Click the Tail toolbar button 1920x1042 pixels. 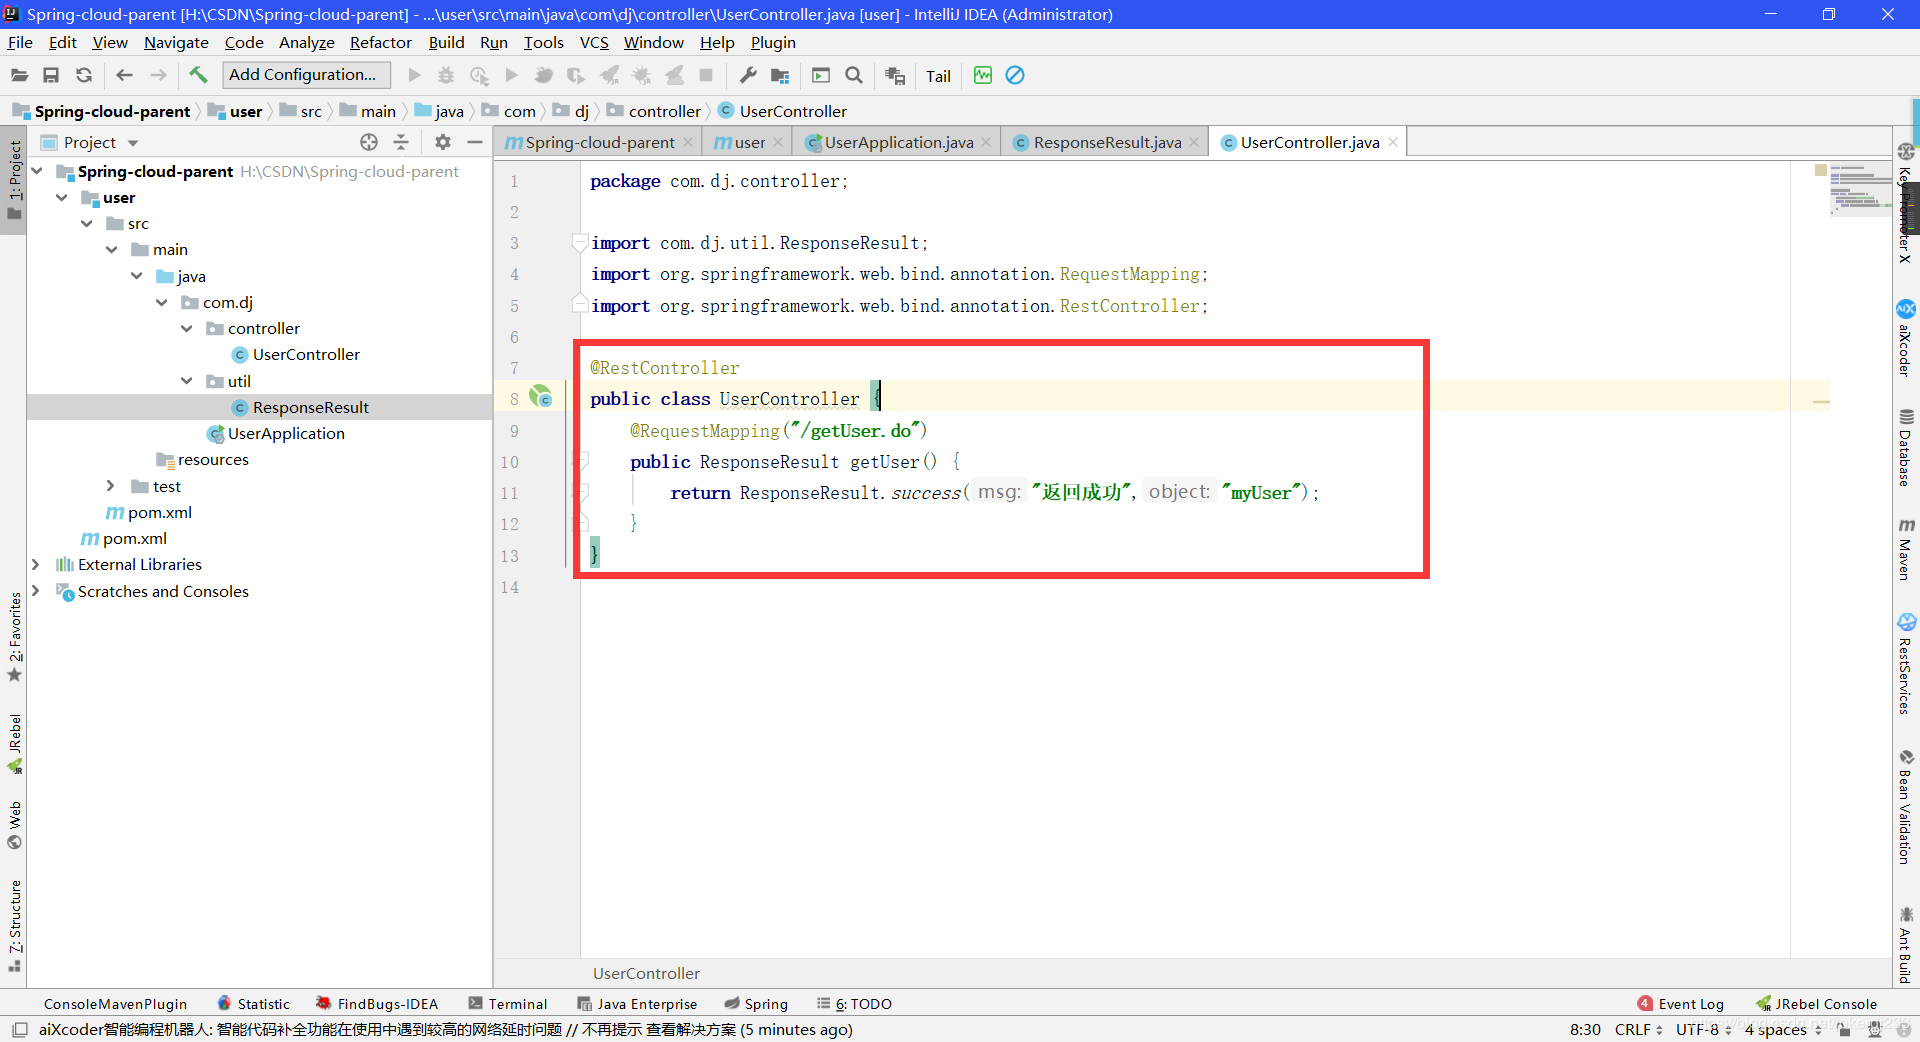point(938,76)
